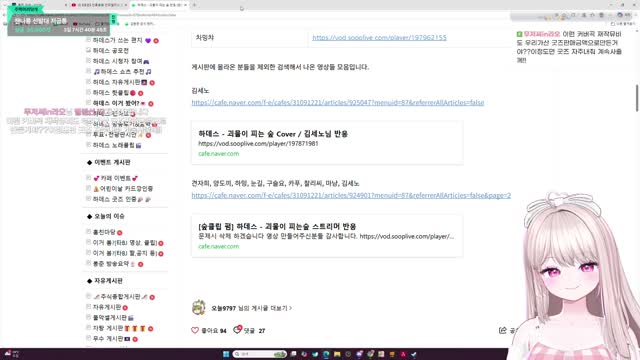Click the board icon beside 카페 이벤트
Screen dimensions: 640x360
(88, 178)
